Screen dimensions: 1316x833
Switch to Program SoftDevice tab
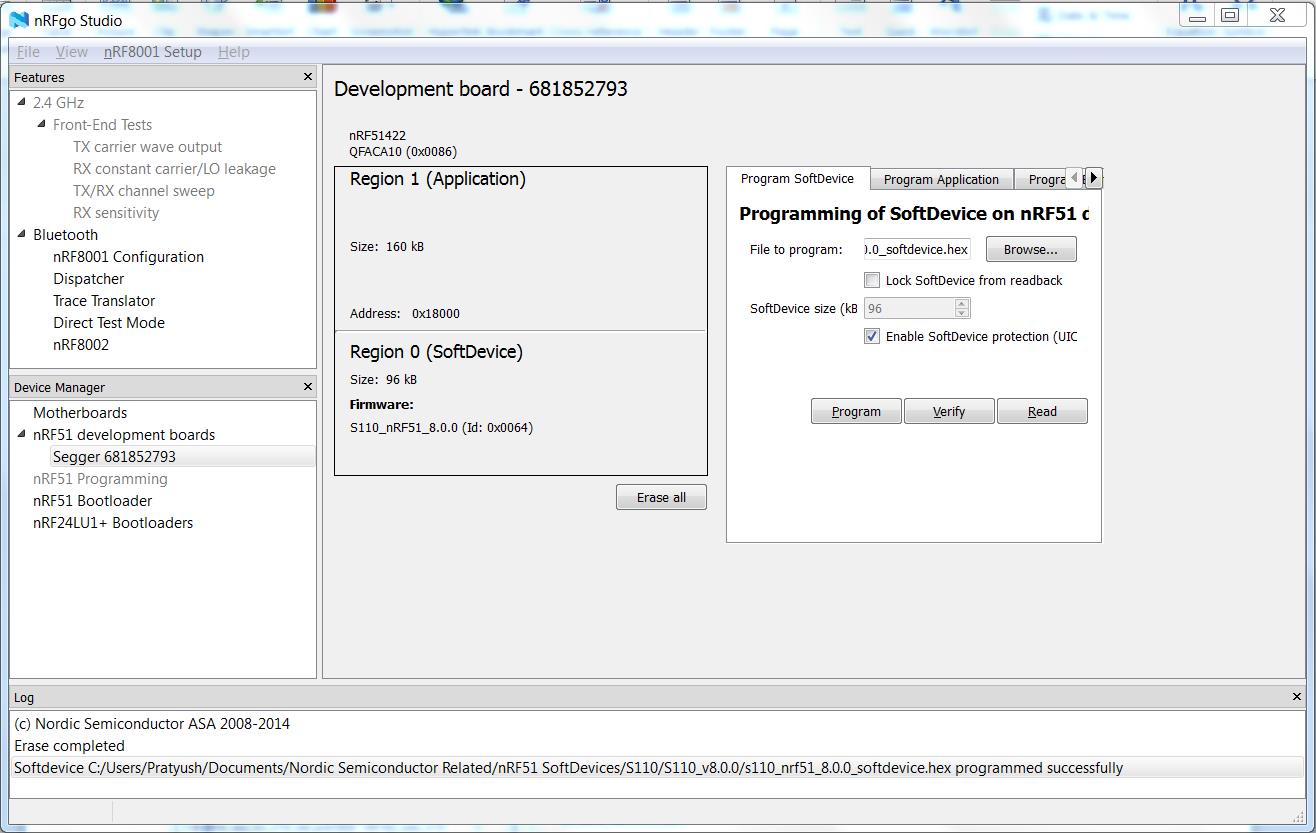(797, 178)
